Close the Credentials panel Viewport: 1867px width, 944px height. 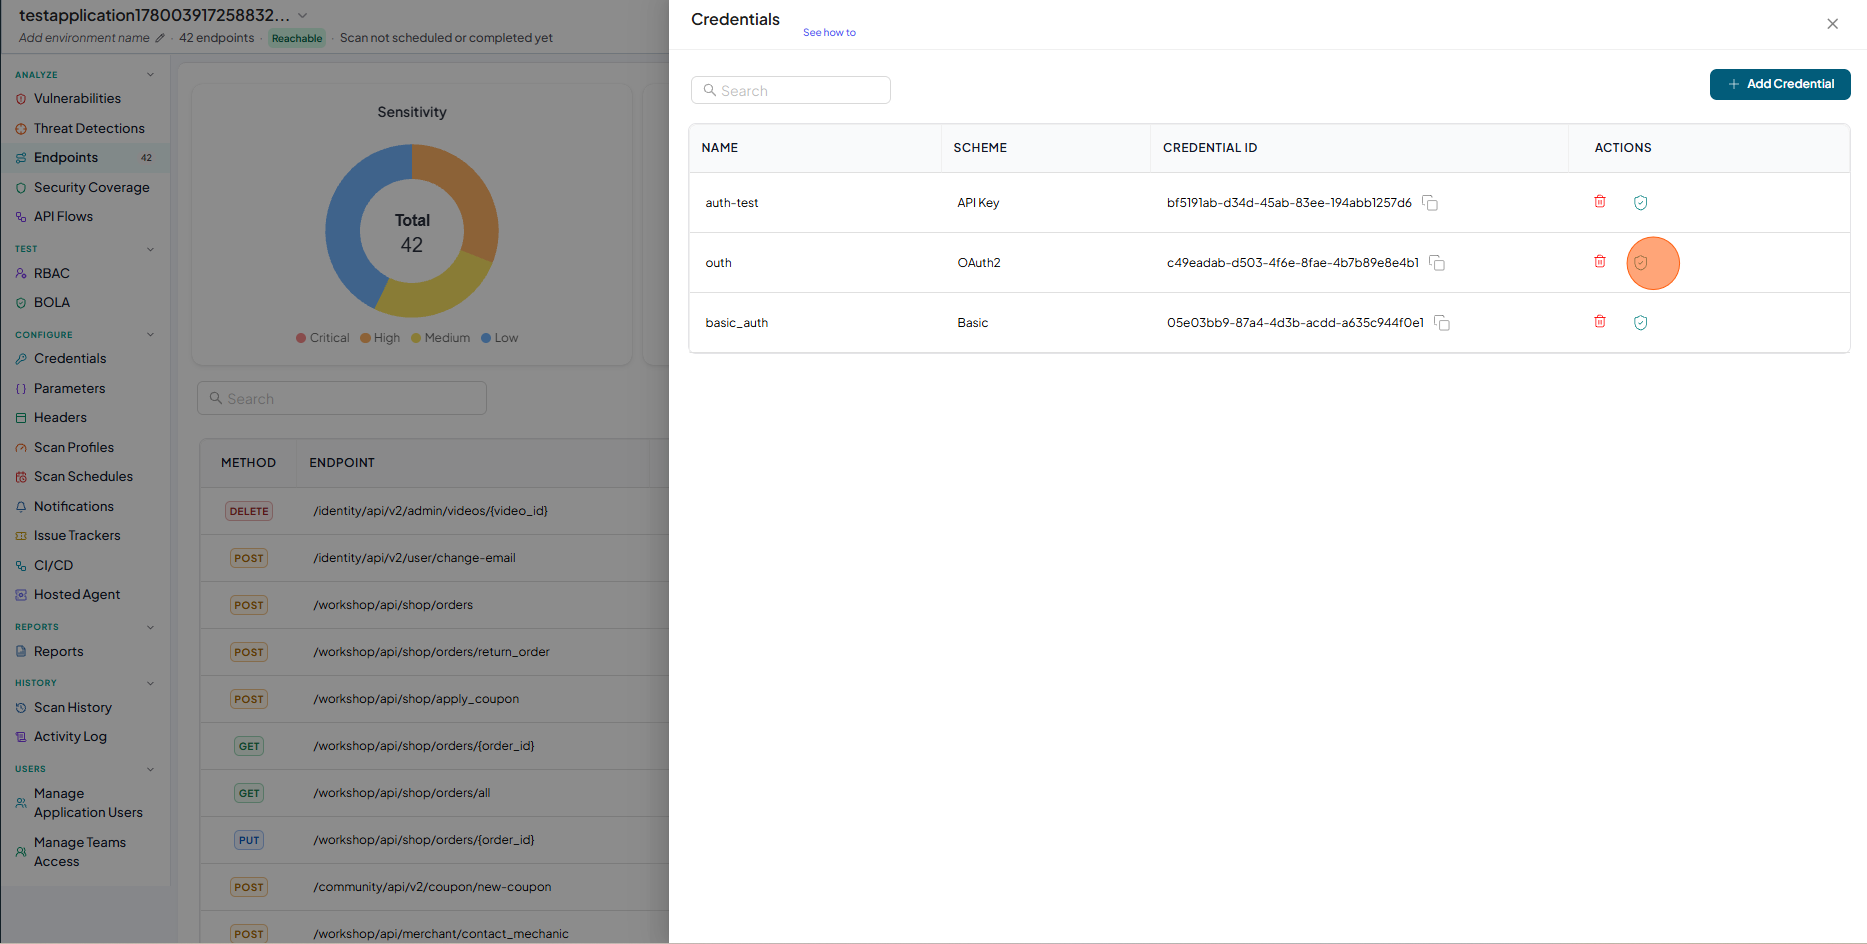tap(1832, 24)
